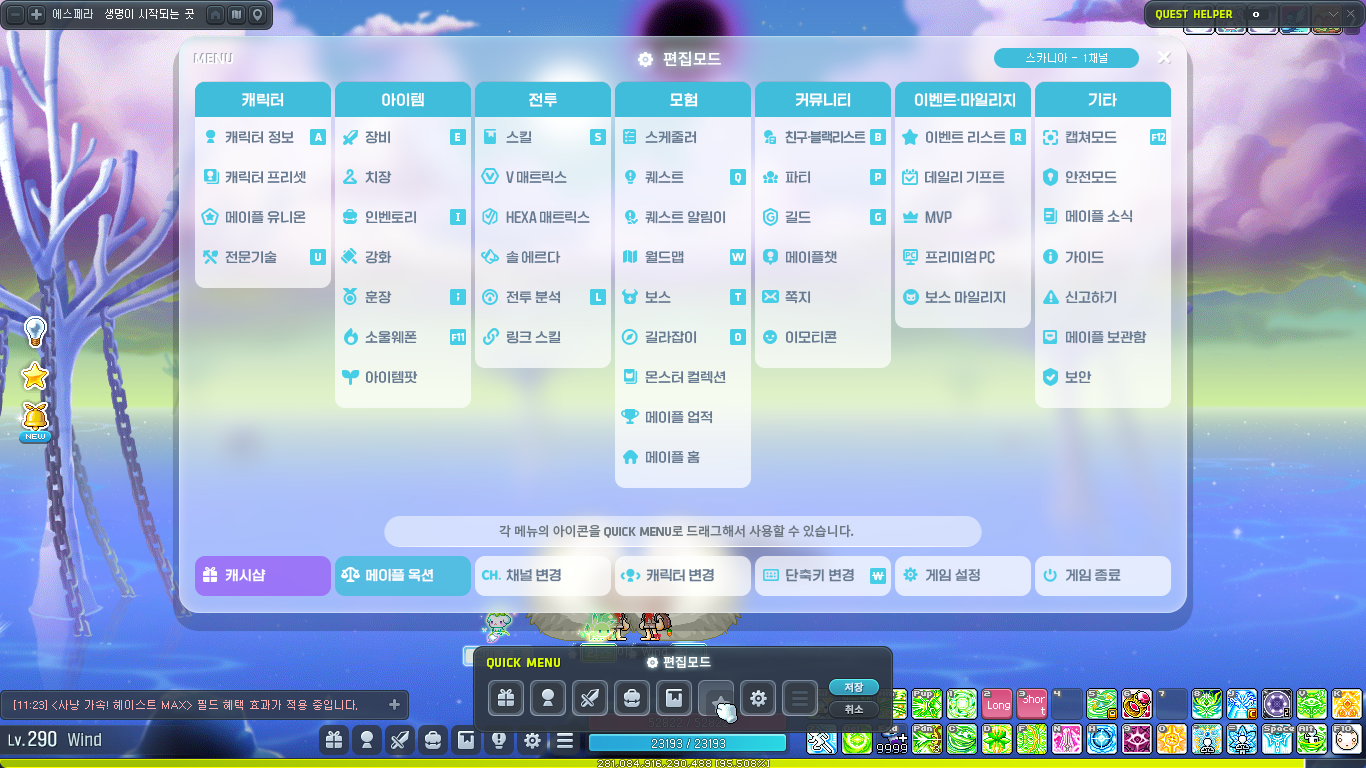Screen dimensions: 1366x768
Task: Click the lightbulb notifier icon on left edge
Action: (35, 330)
